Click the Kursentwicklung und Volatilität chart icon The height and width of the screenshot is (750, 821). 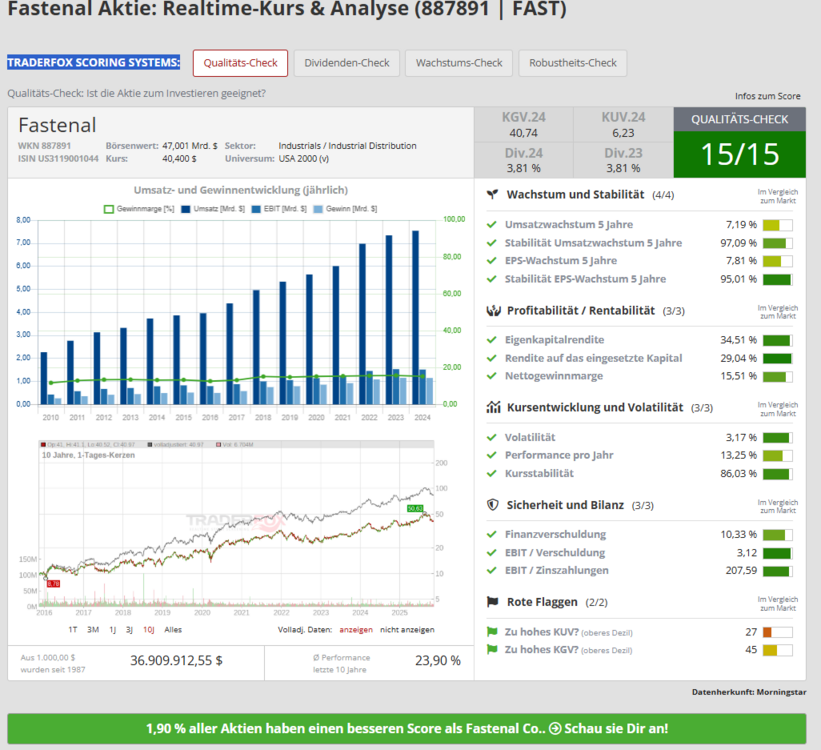[x=493, y=407]
